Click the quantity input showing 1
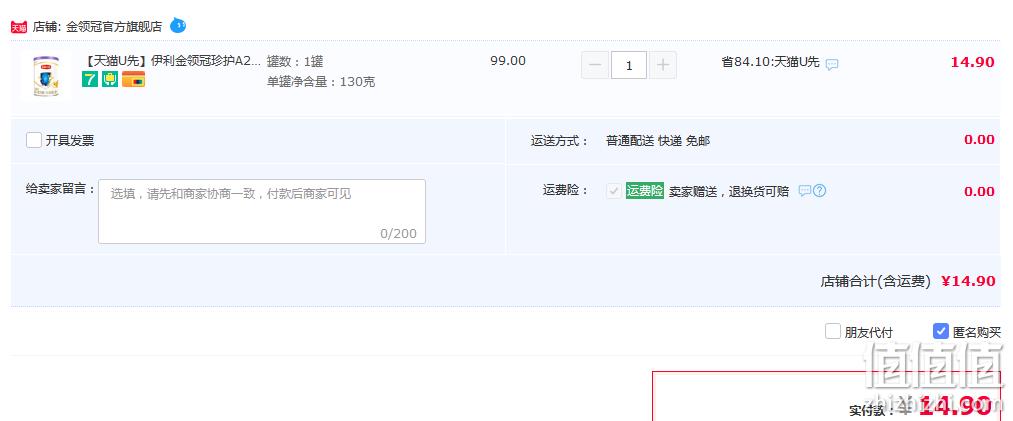 coord(629,65)
